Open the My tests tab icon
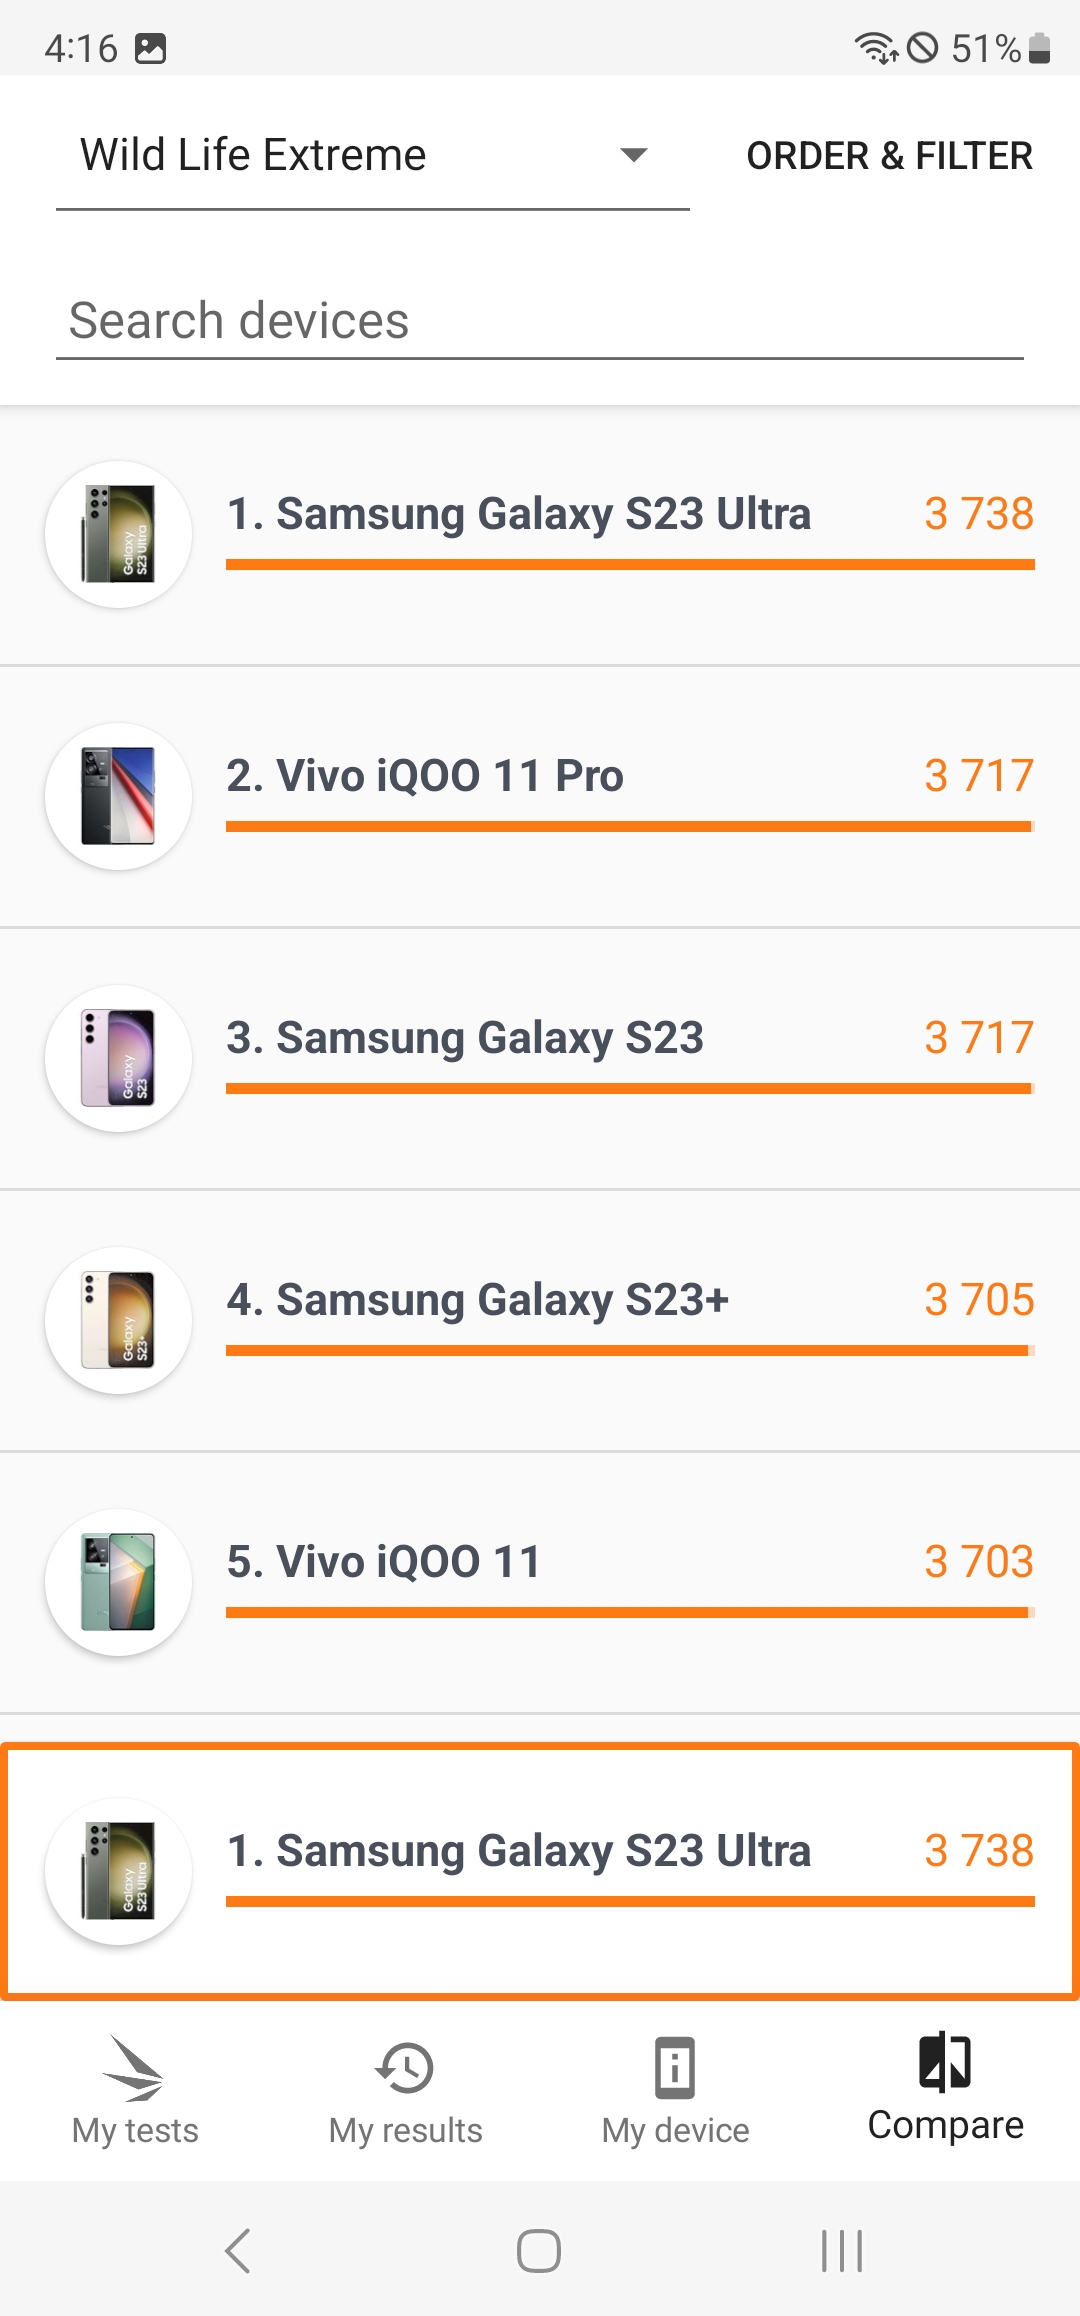The width and height of the screenshot is (1080, 2316). (x=134, y=2068)
